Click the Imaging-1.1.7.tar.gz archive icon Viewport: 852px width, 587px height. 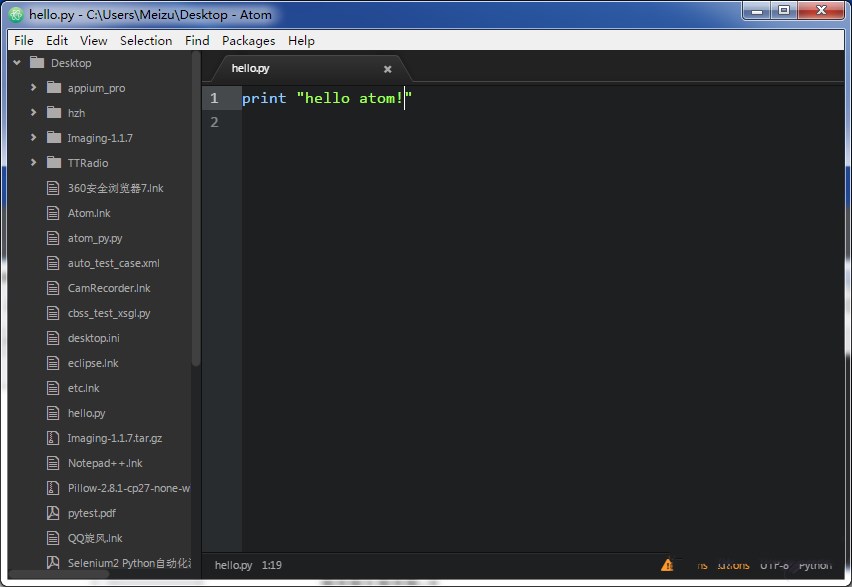coord(54,438)
